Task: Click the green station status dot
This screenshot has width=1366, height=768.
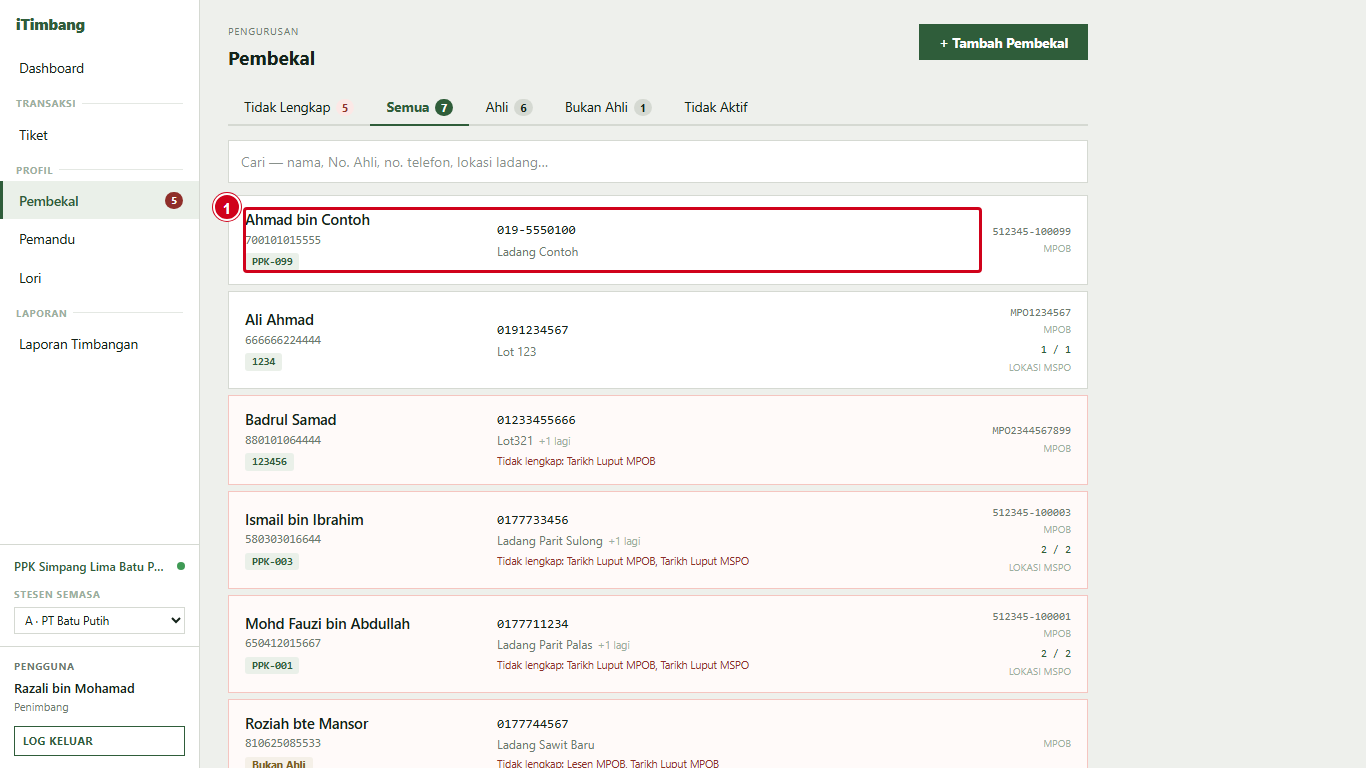Action: pyautogui.click(x=181, y=566)
